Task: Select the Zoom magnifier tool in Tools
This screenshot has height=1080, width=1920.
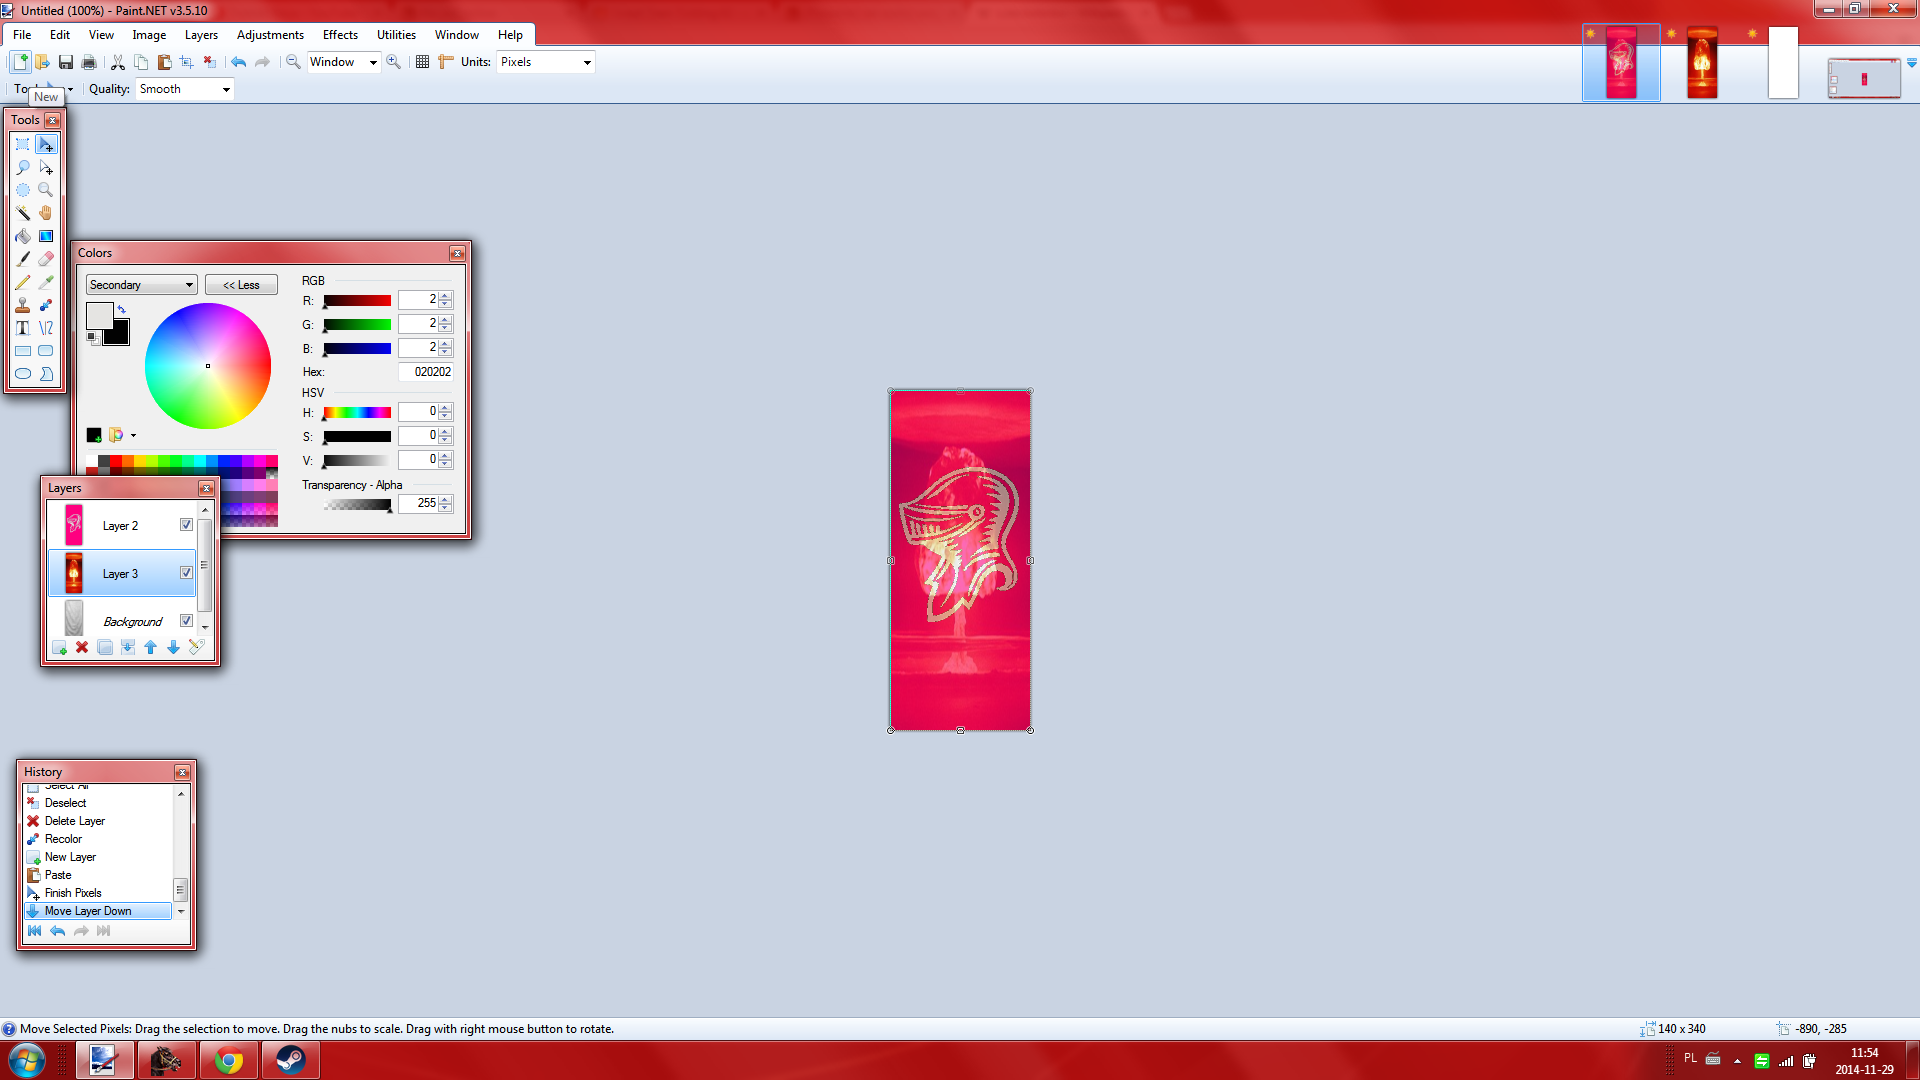Action: (46, 190)
